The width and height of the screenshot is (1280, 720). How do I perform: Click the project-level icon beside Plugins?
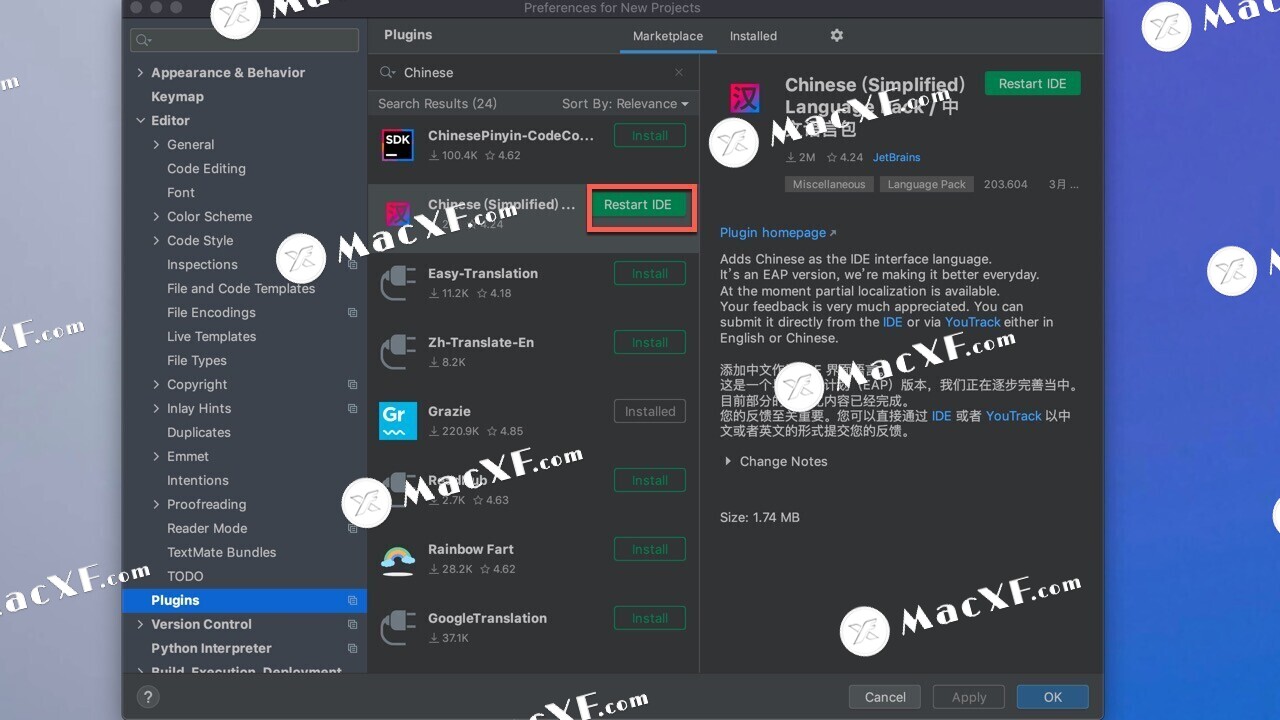[x=352, y=600]
